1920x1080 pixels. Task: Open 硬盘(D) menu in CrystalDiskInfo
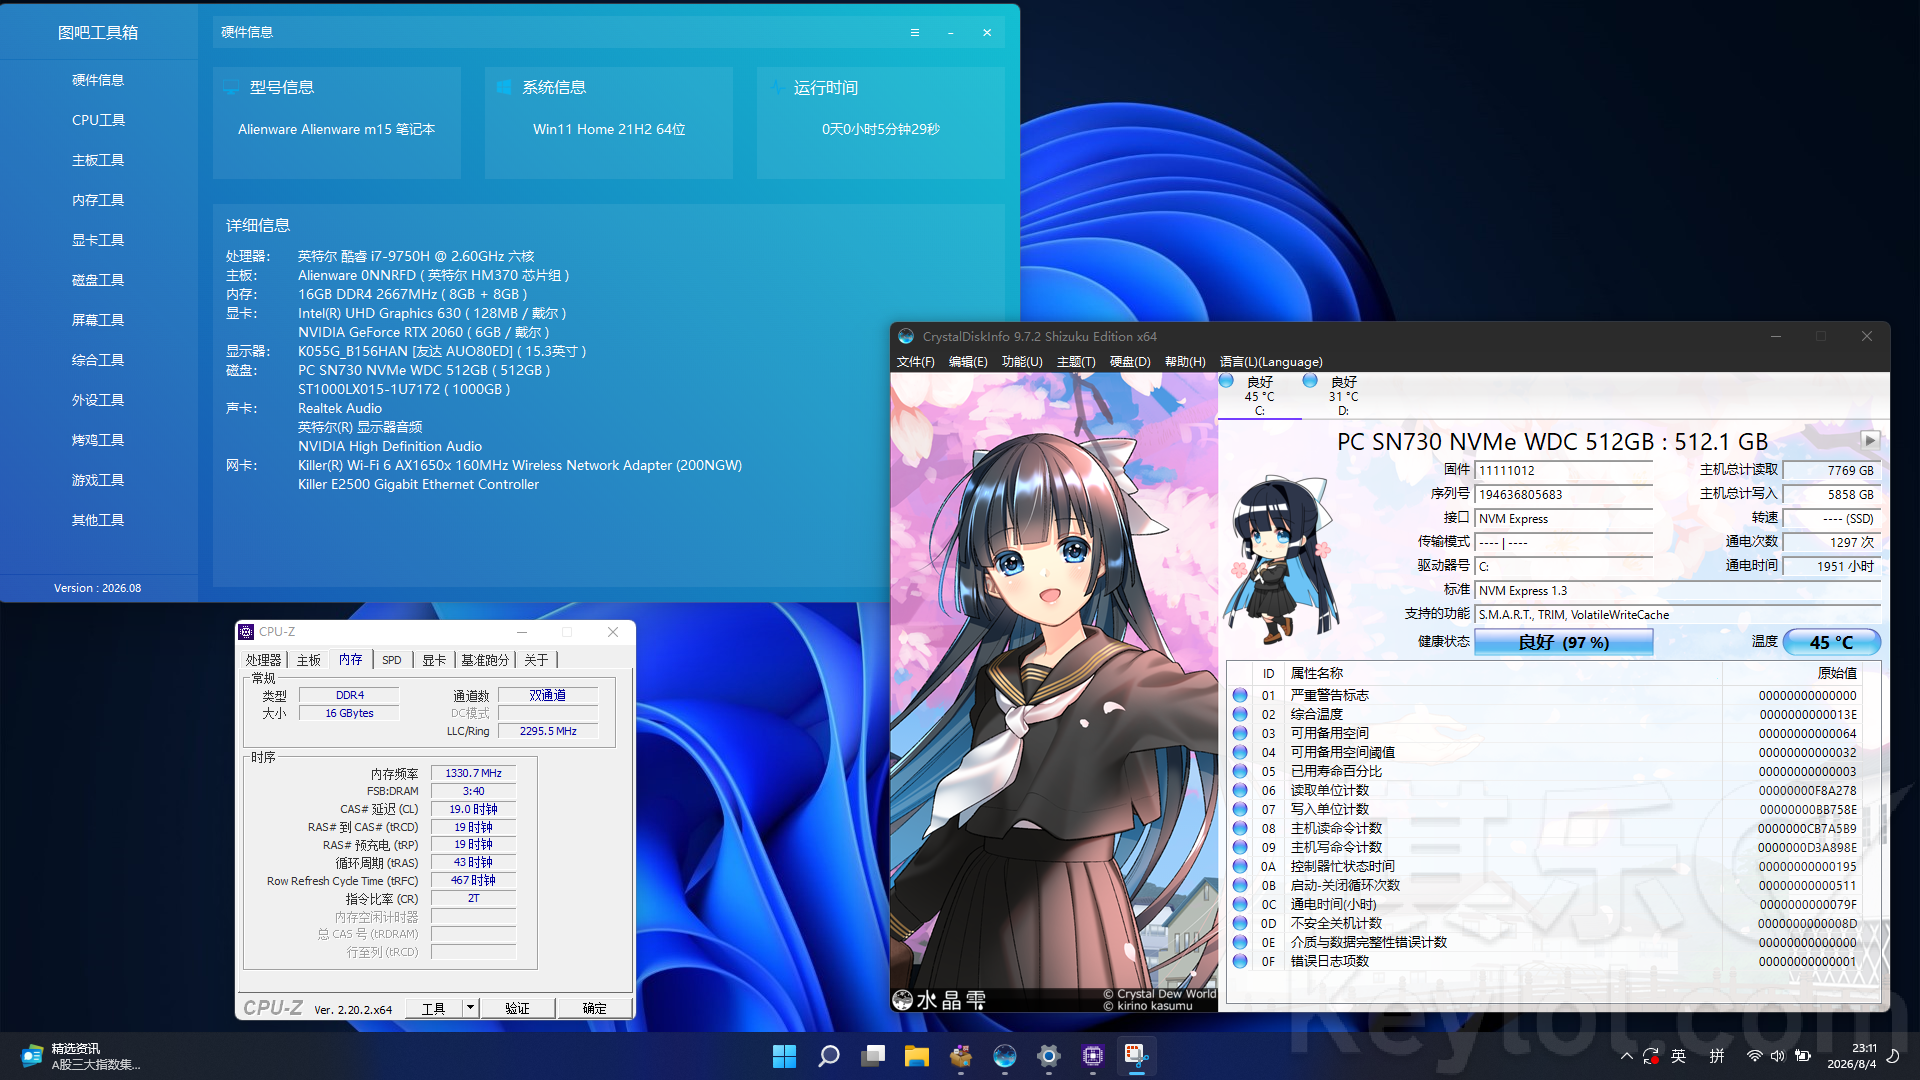tap(1130, 362)
